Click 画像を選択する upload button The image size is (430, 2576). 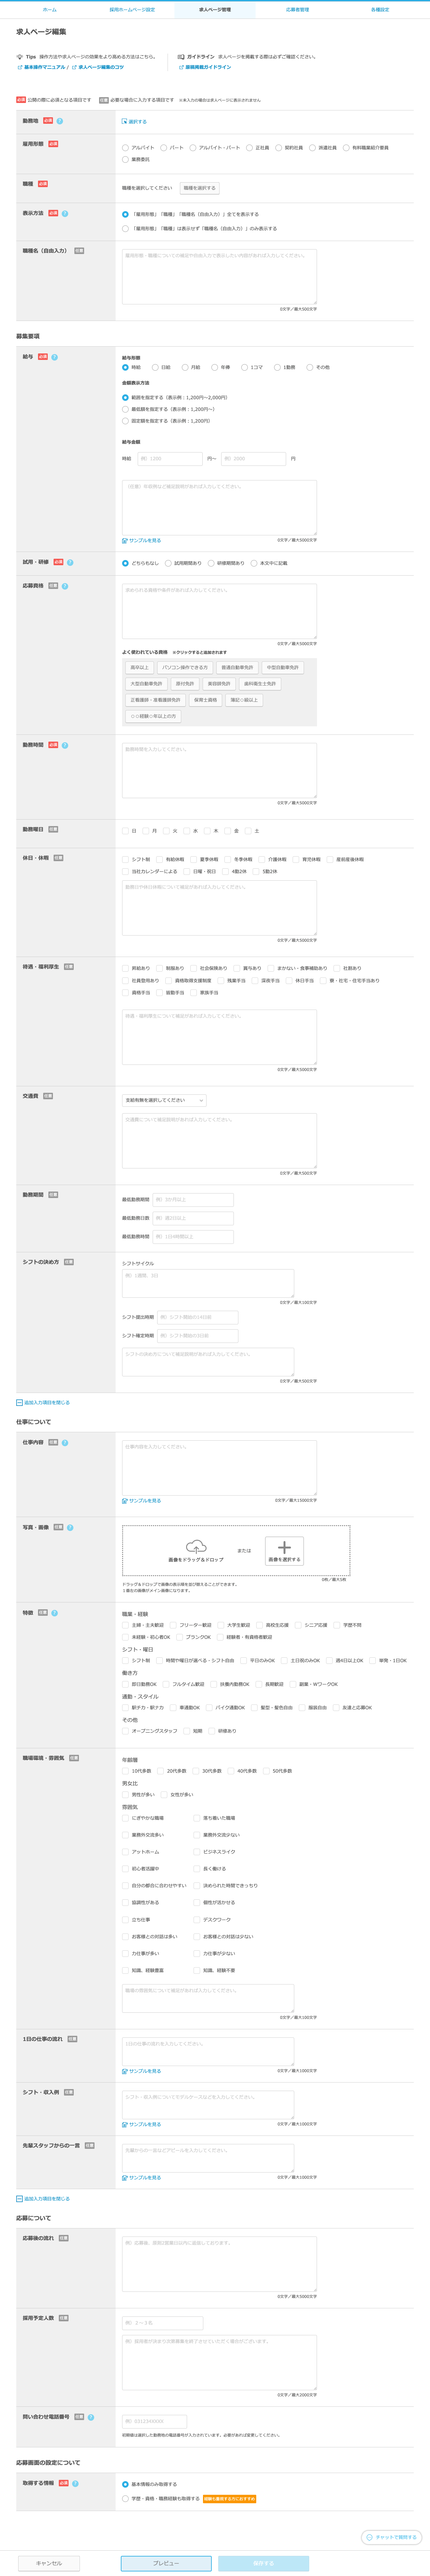click(x=284, y=1551)
